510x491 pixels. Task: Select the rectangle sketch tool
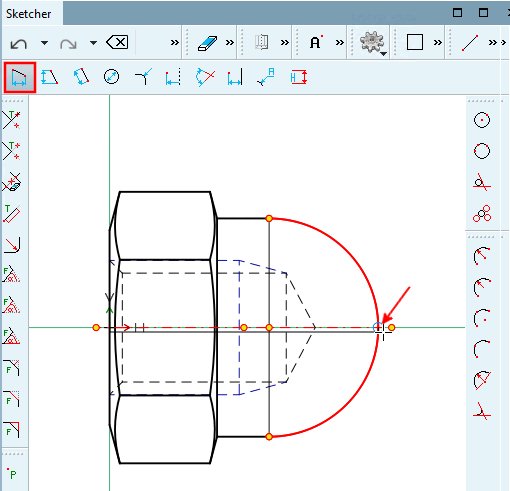(x=415, y=42)
